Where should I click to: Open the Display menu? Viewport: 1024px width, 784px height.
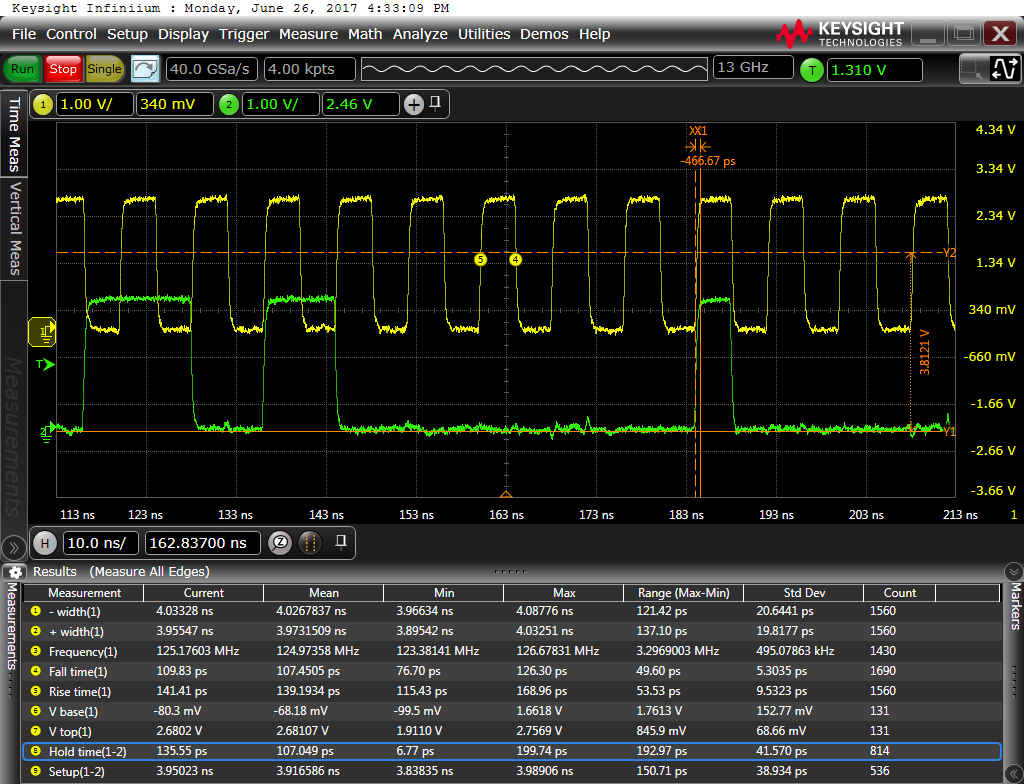pos(183,34)
